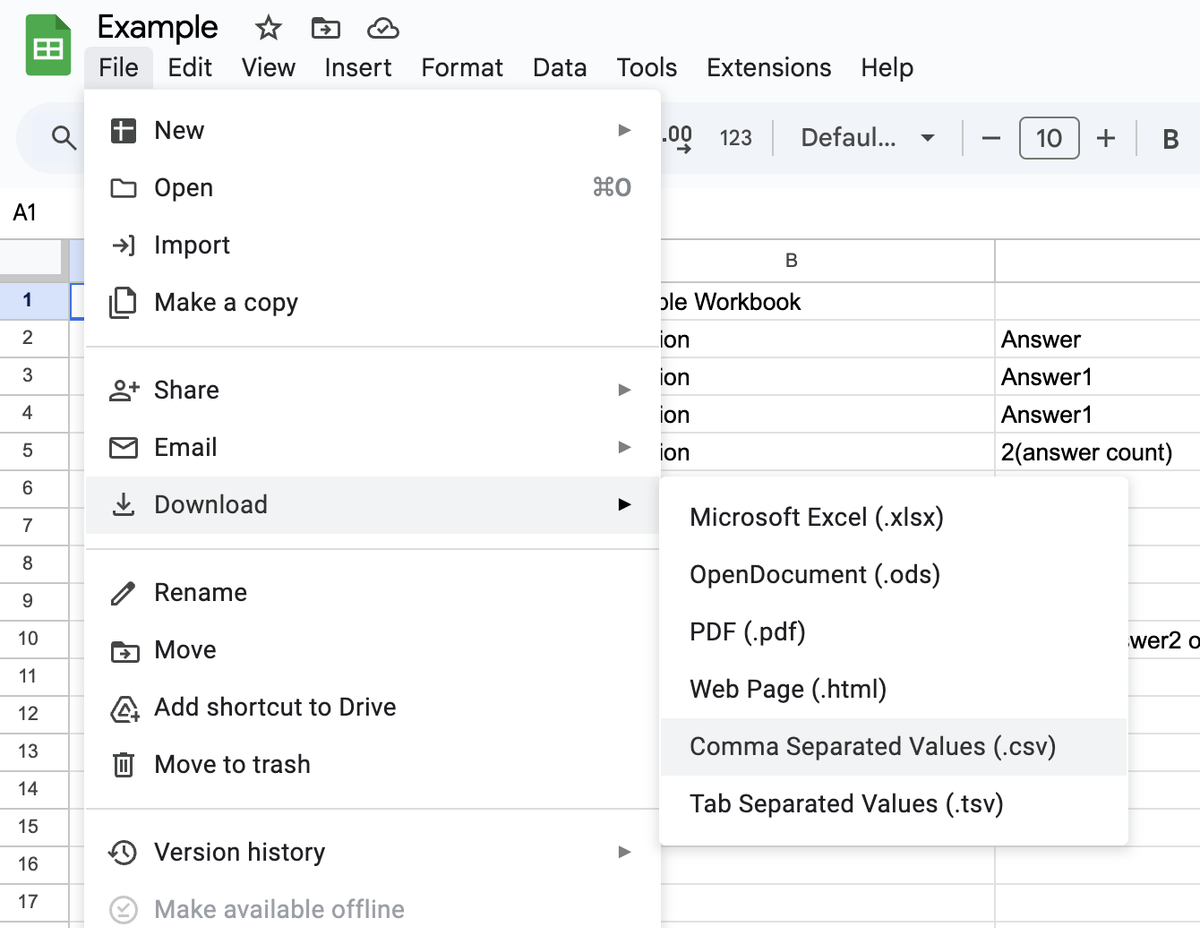Viewport: 1200px width, 928px height.
Task: Check document sync status via cloud icon
Action: (x=383, y=28)
